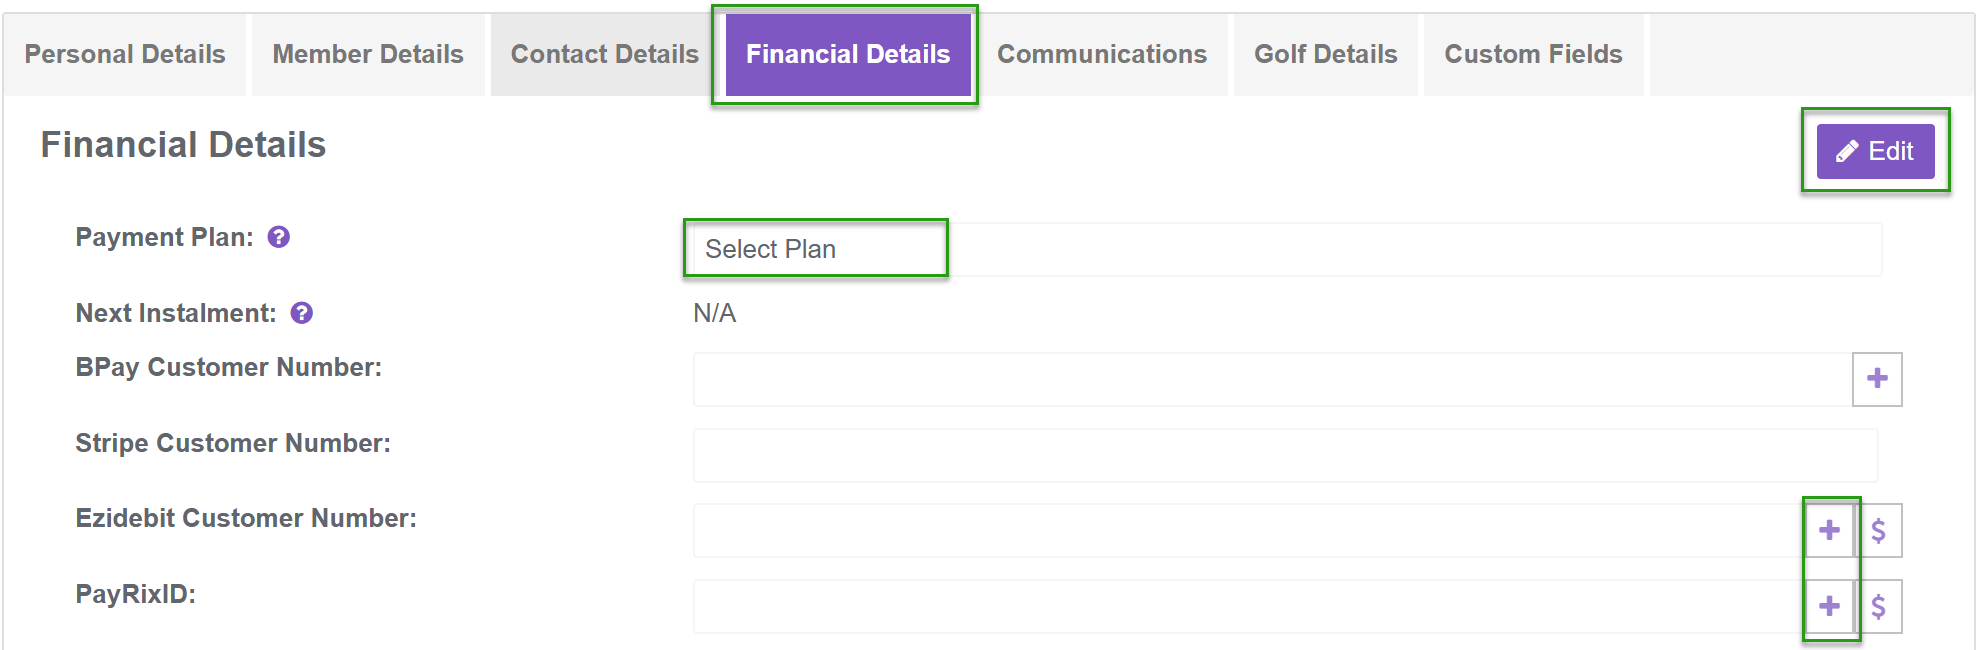
Task: Open the Member Details tab
Action: click(x=368, y=54)
